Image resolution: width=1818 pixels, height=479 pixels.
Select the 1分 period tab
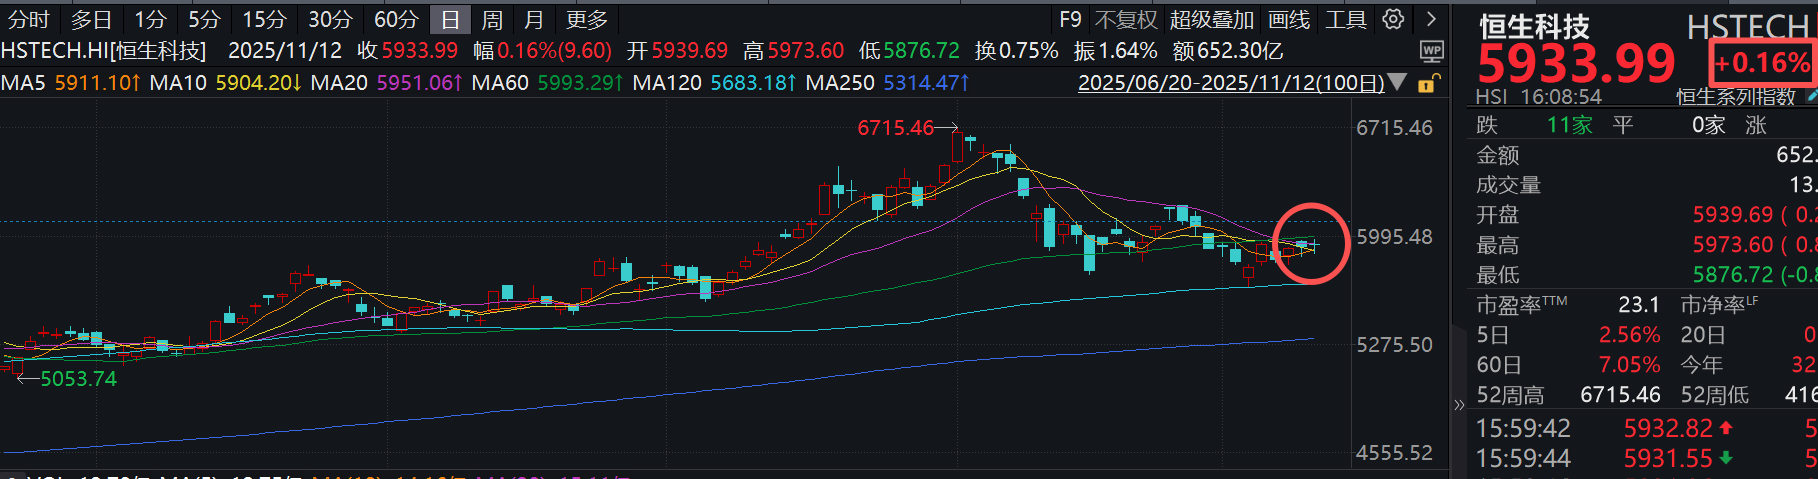coord(151,20)
